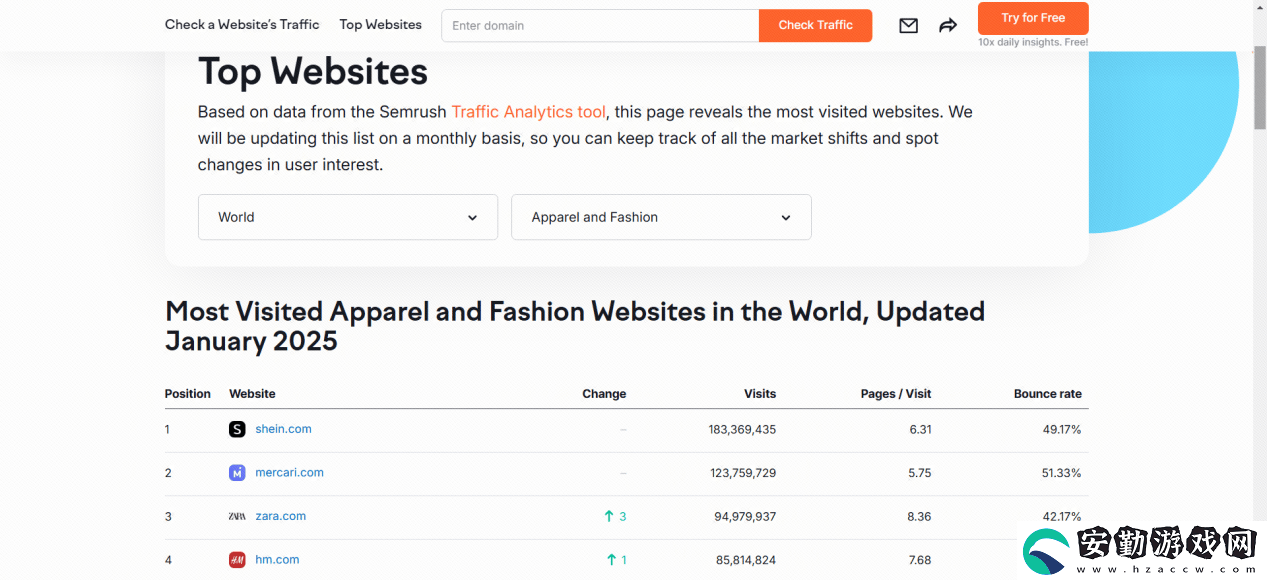Open the shein.com link
1267x580 pixels.
pos(283,429)
